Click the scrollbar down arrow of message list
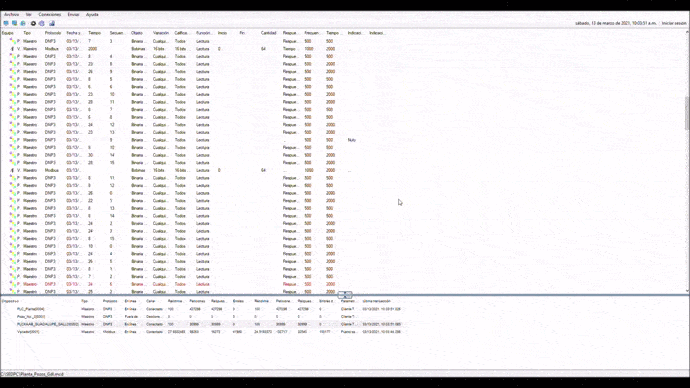This screenshot has height=388, width=690. click(687, 291)
